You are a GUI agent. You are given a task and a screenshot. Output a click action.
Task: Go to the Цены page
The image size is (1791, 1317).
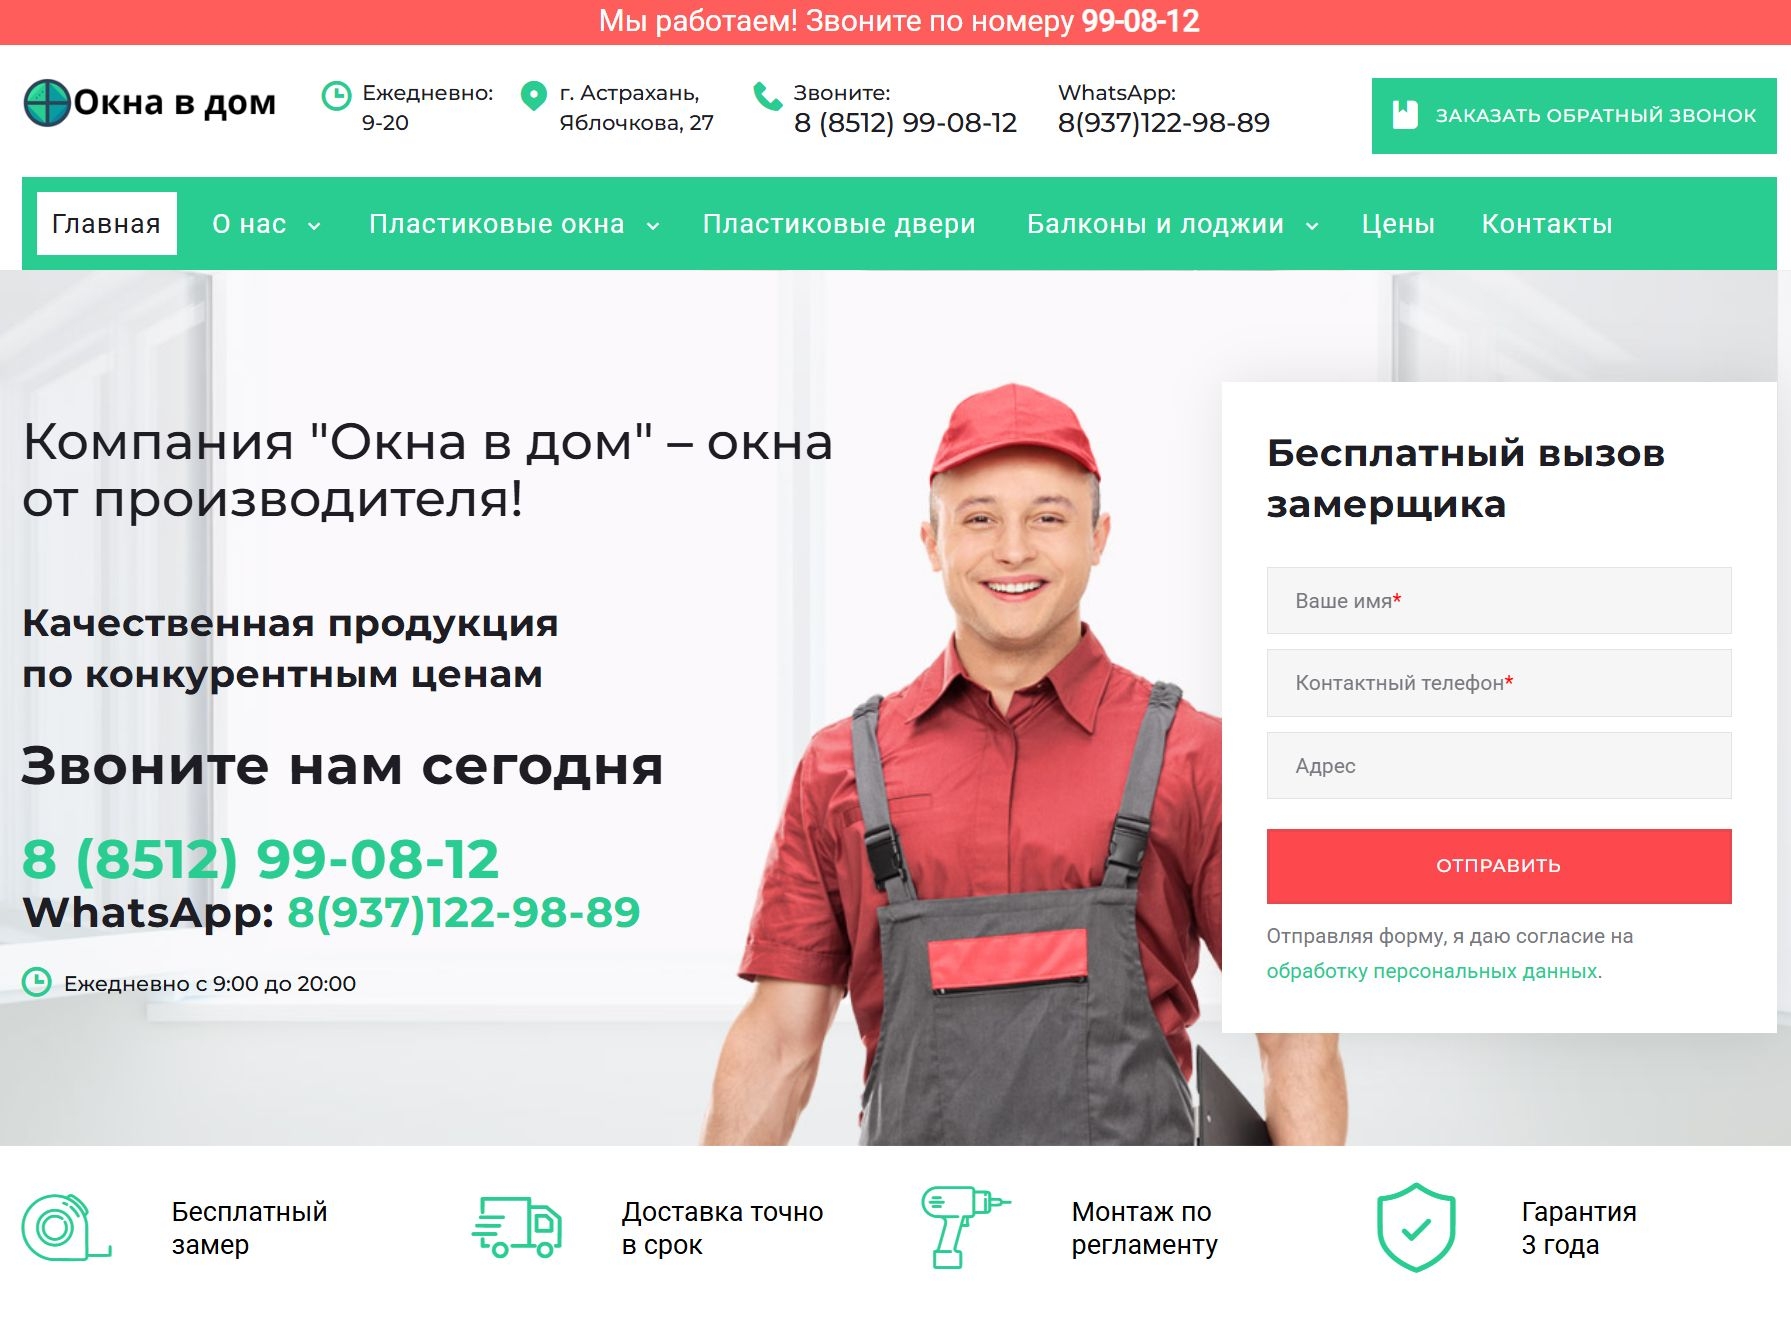(x=1398, y=224)
